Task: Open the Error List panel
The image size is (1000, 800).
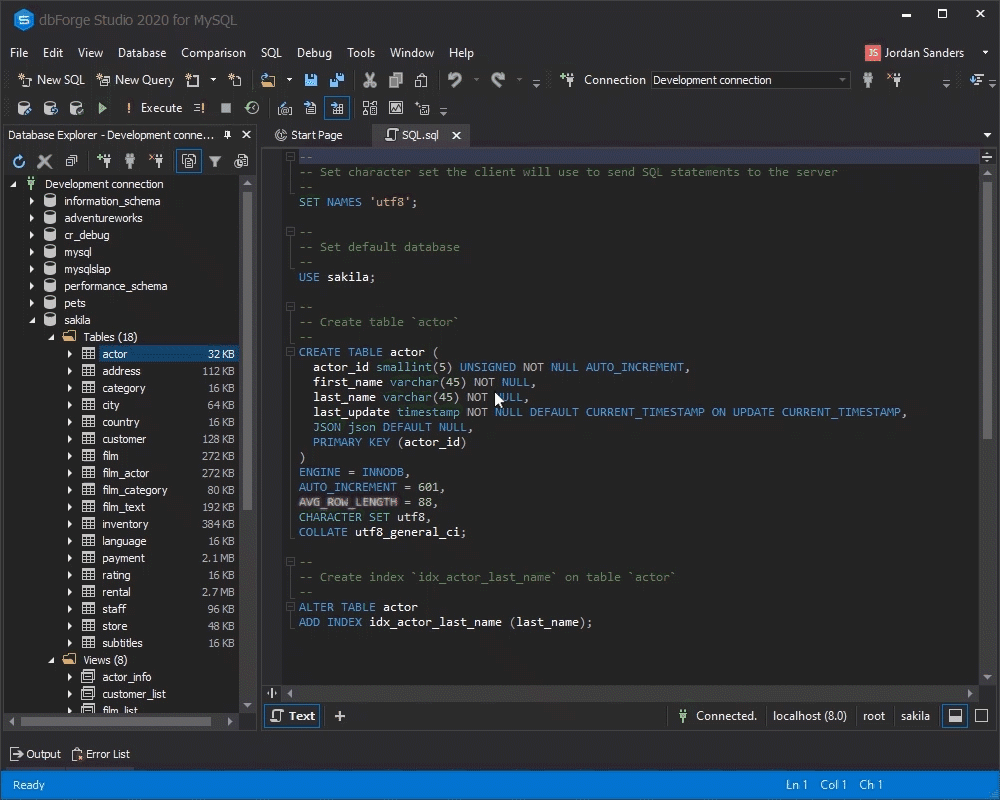Action: pyautogui.click(x=101, y=754)
